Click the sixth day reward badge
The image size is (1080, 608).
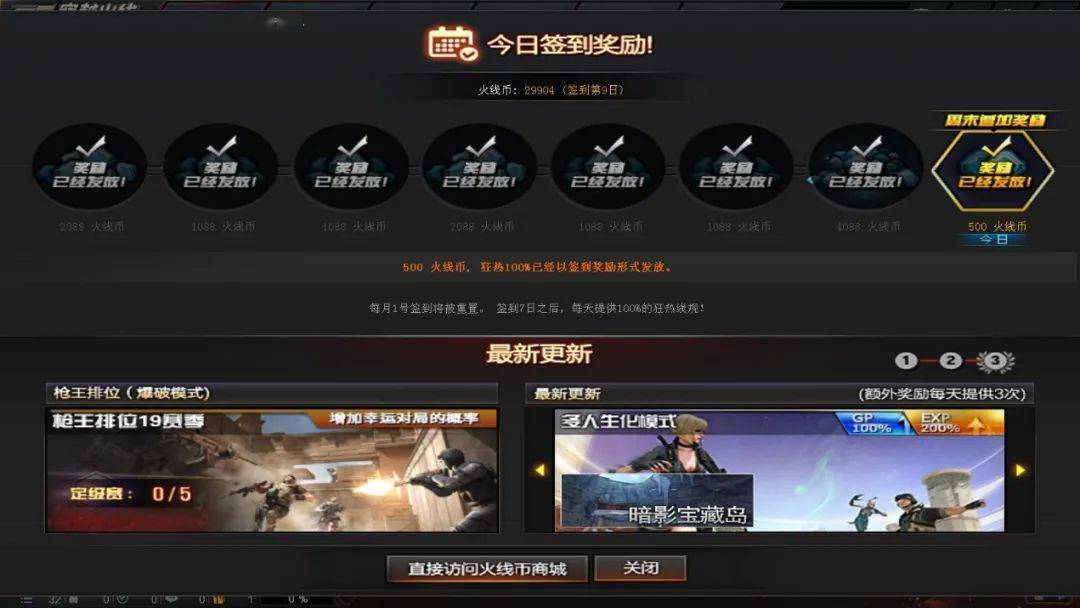736,166
